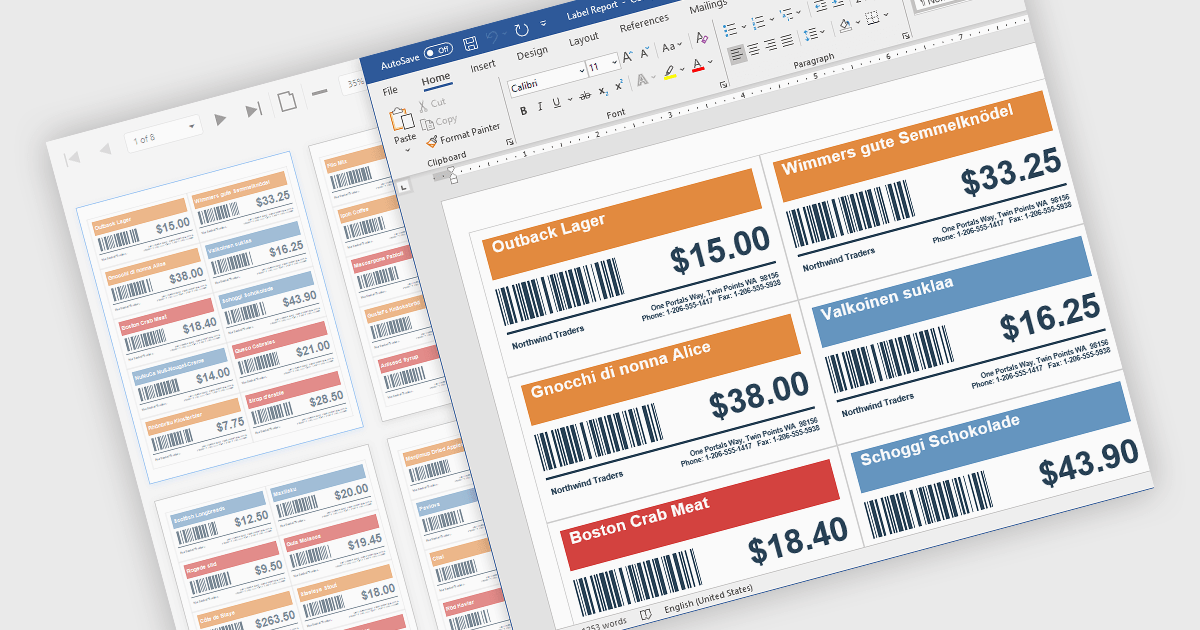Click the Text Effects icon

pos(642,80)
